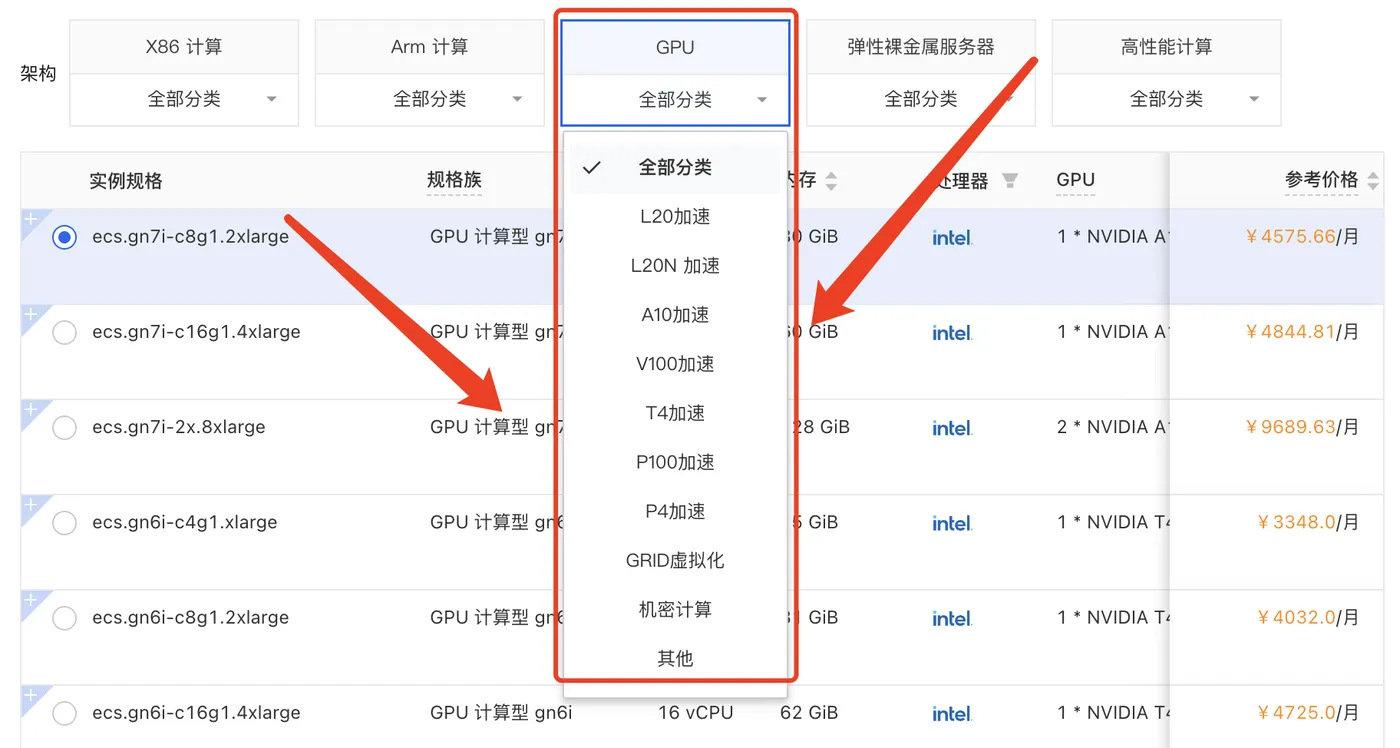Click the 参考价格 column header label
This screenshot has height=748, width=1400.
pyautogui.click(x=1322, y=180)
